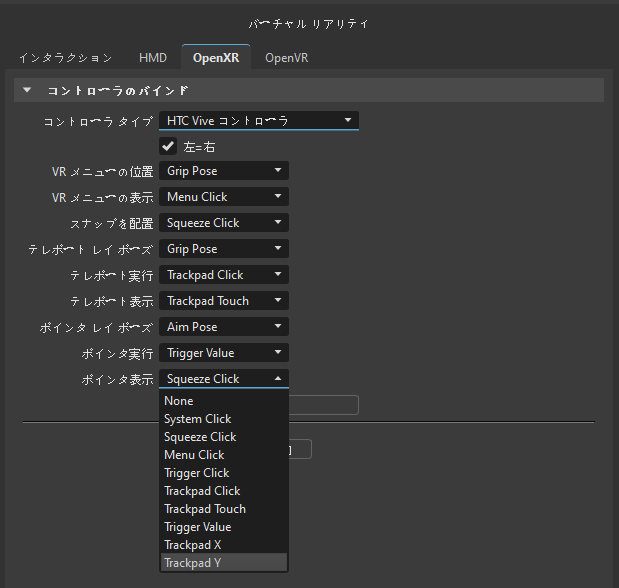Uncheck the 左=右 checkbox
The height and width of the screenshot is (588, 619).
(168, 147)
